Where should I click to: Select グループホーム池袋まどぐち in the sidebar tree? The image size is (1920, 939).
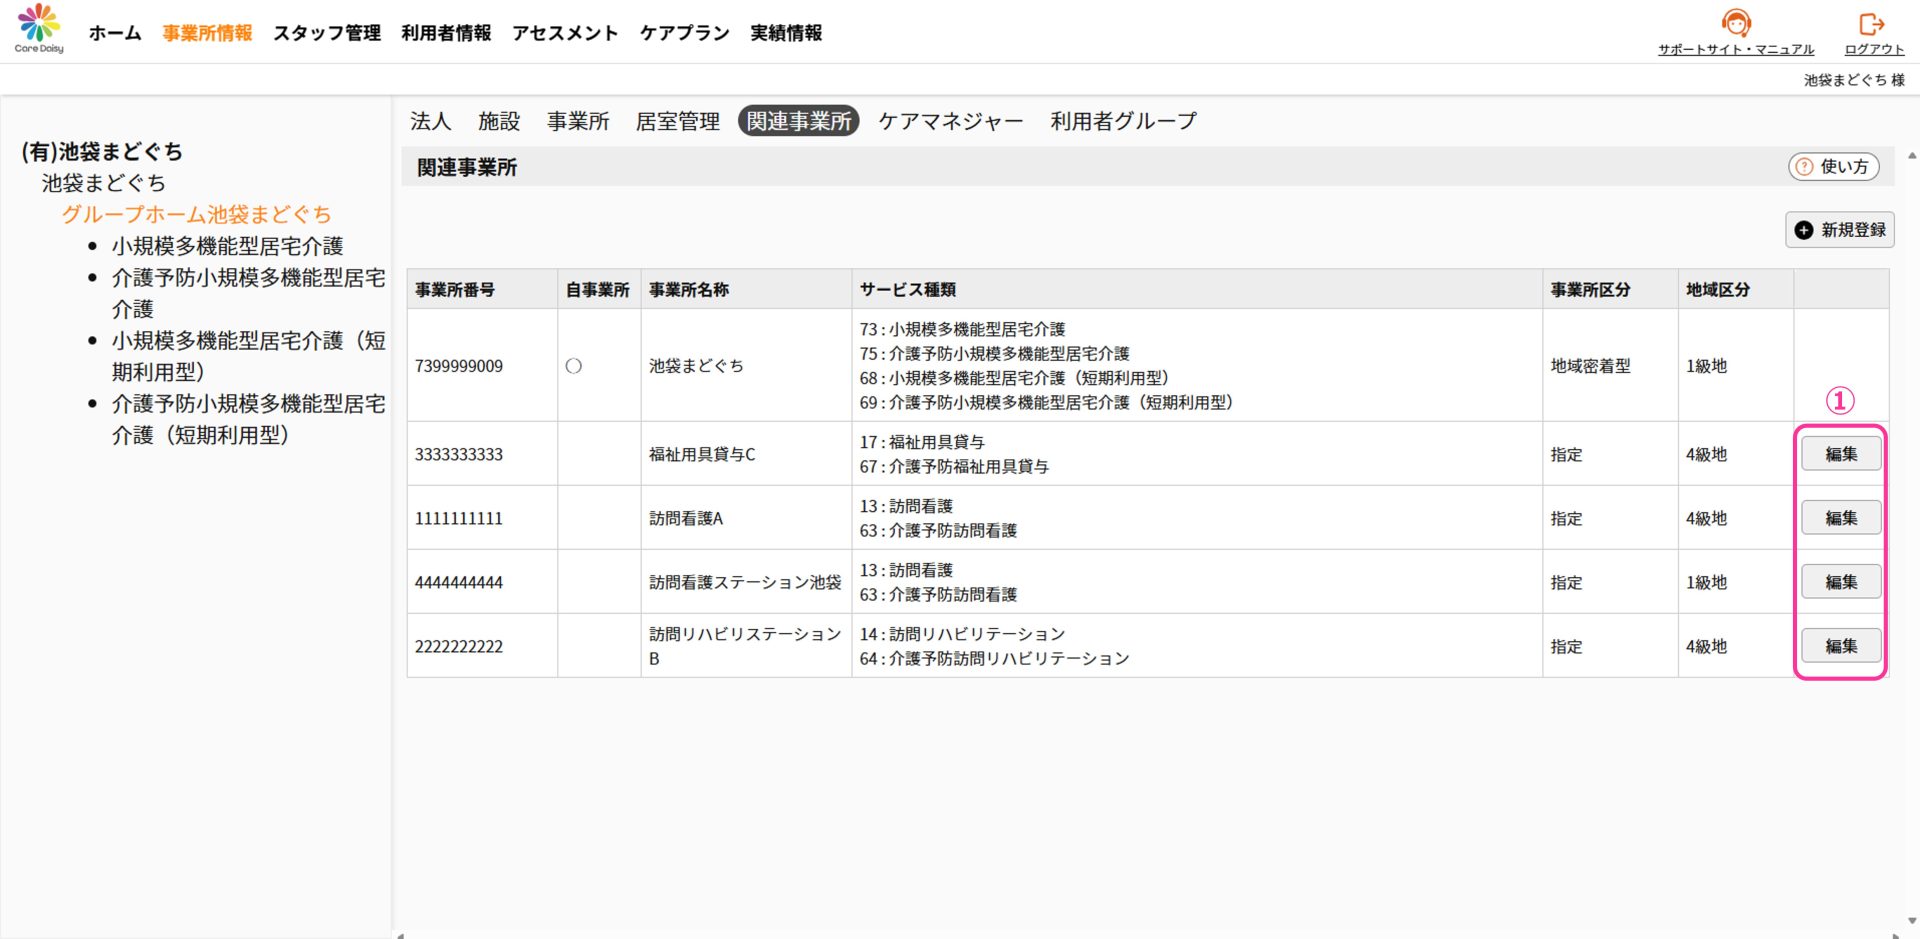coord(196,214)
